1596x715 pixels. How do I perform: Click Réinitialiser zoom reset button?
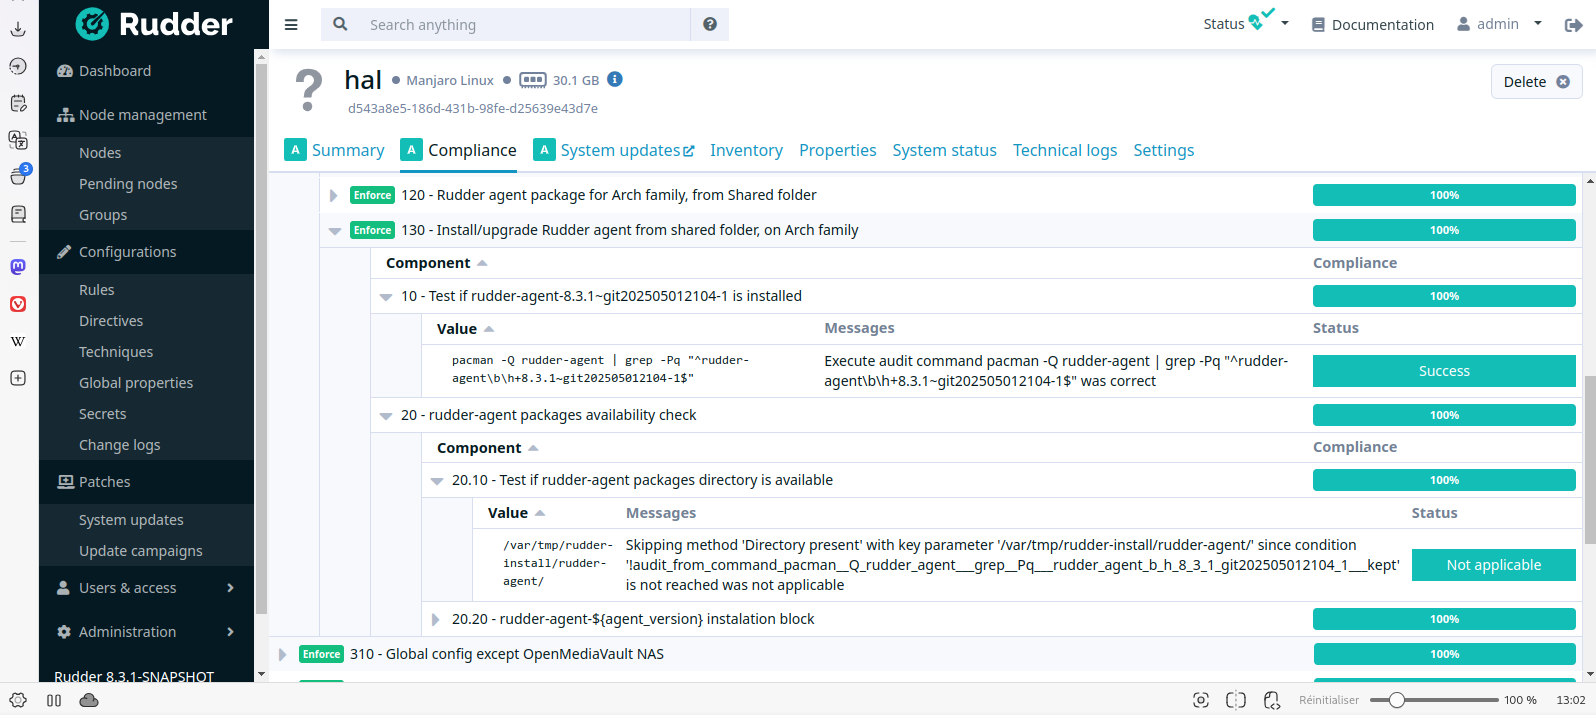click(x=1329, y=700)
